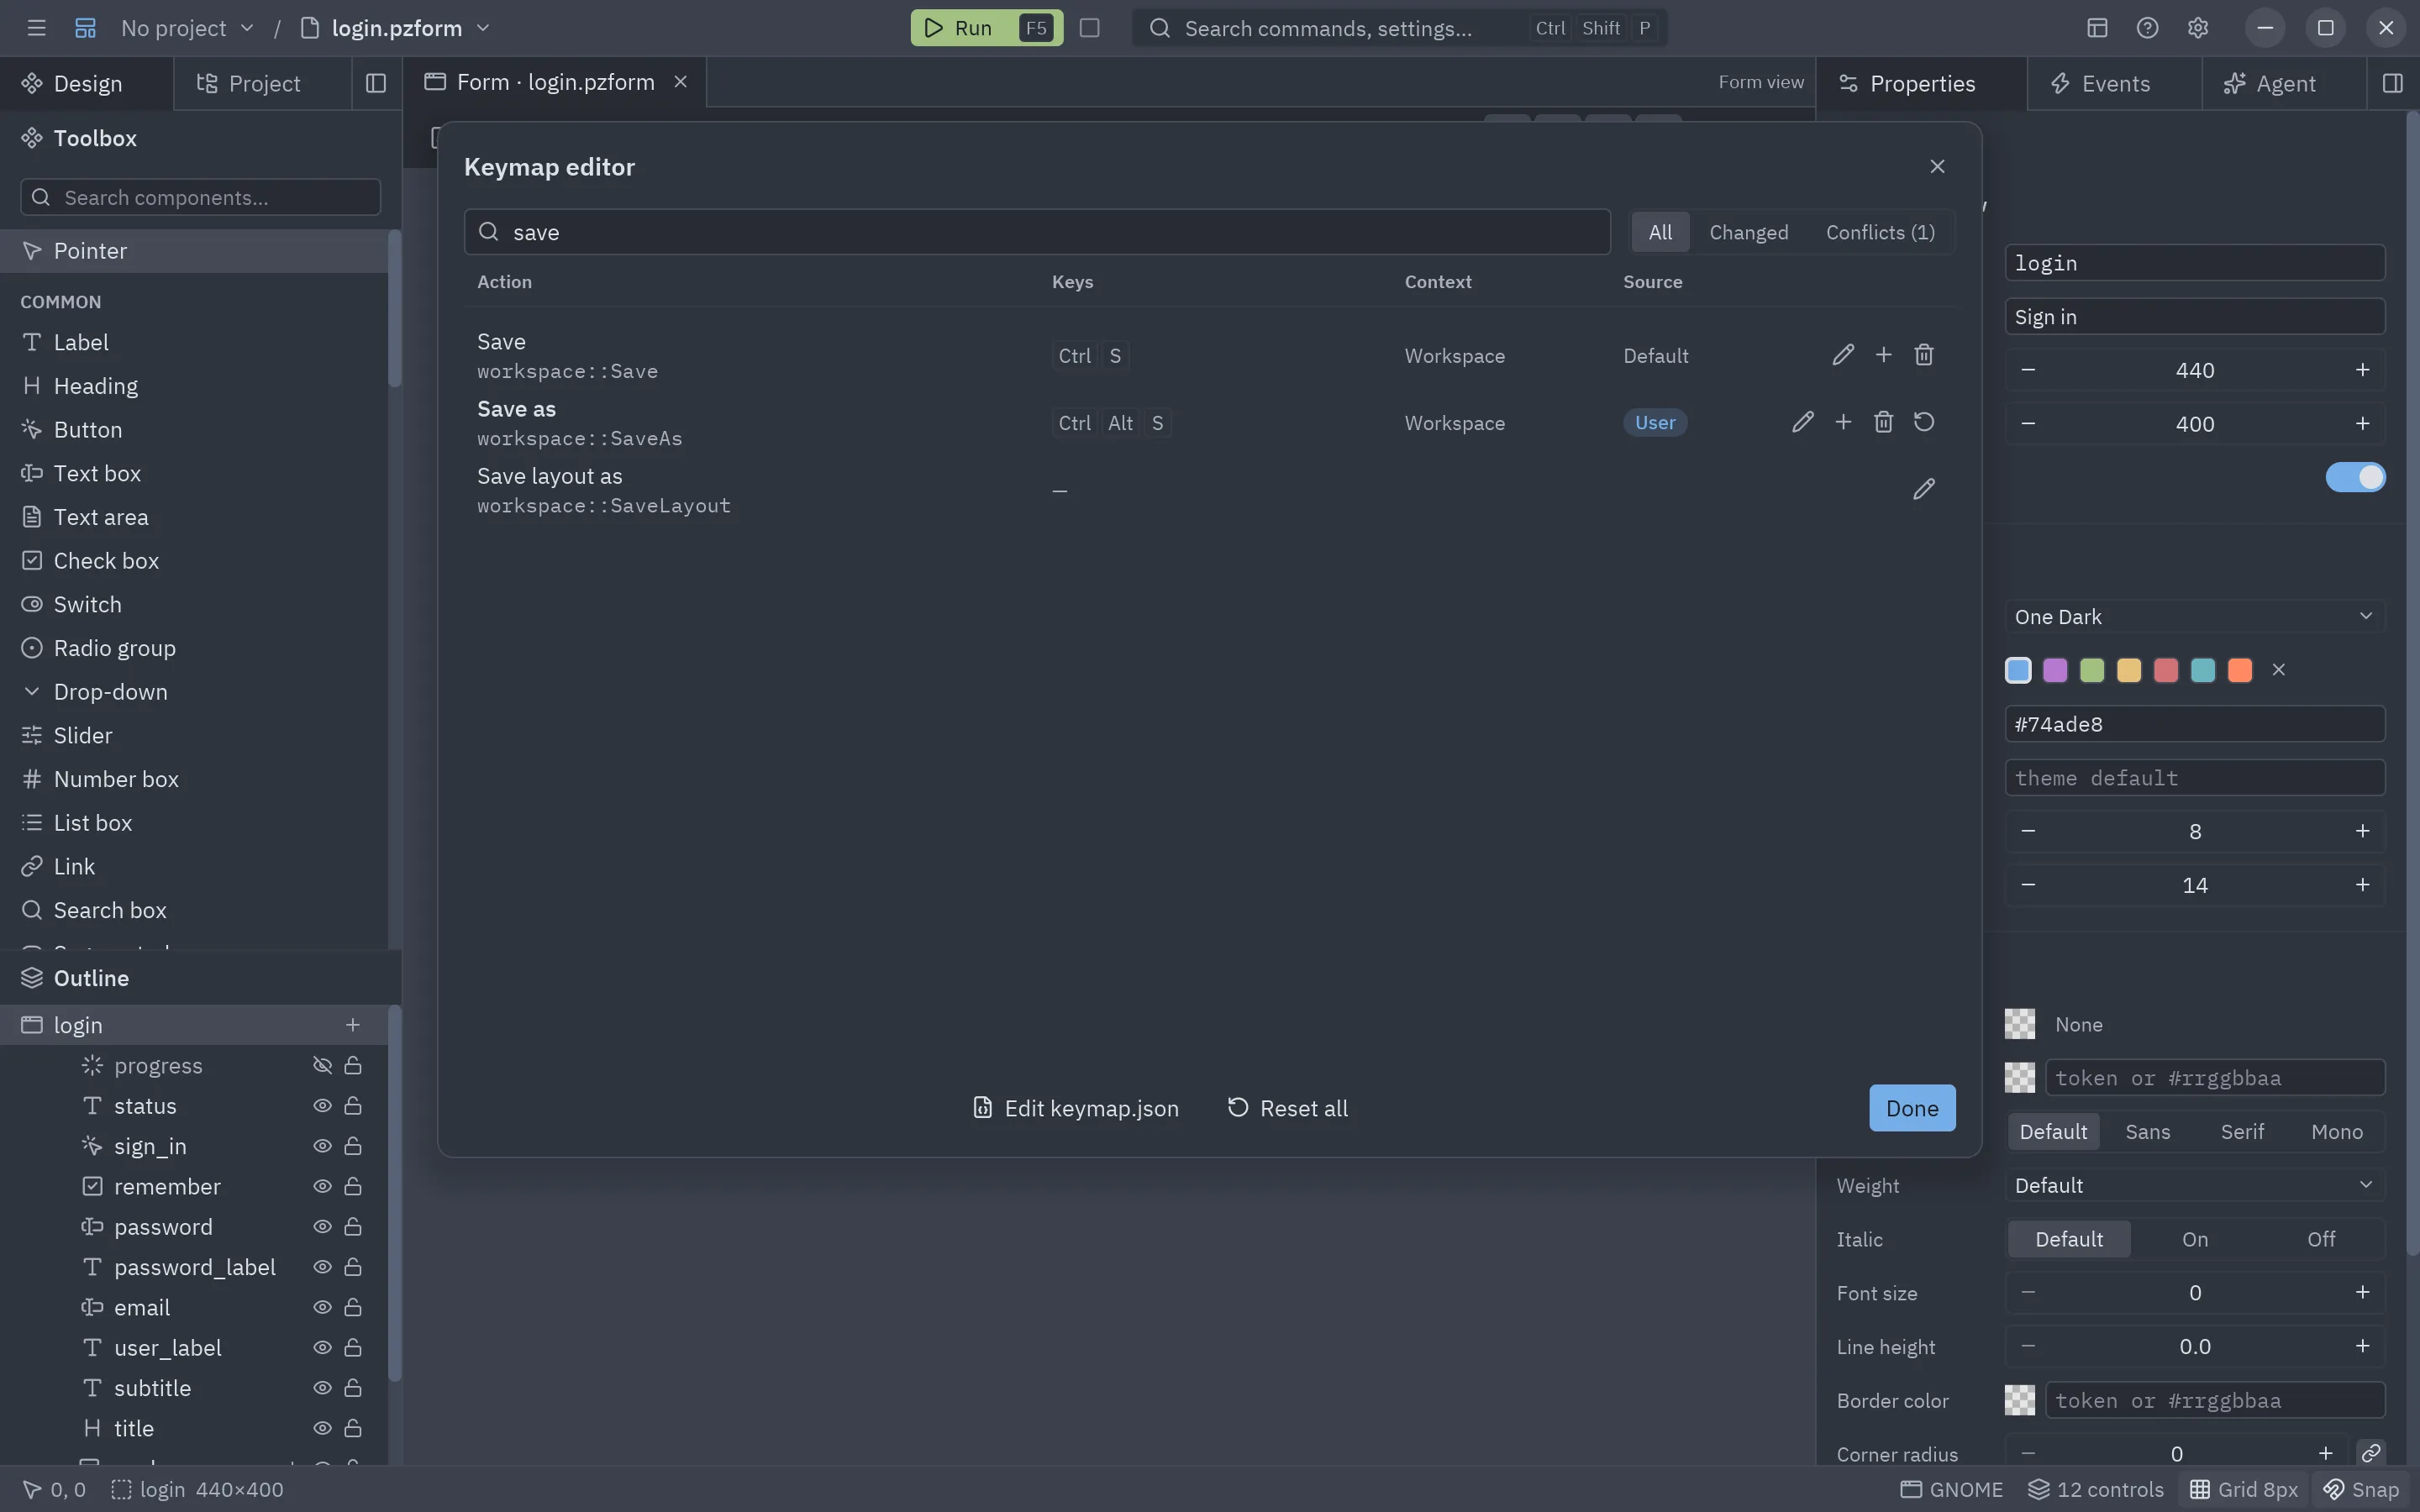The height and width of the screenshot is (1512, 2420).
Task: Show Conflicts (1) filter
Action: (1880, 232)
